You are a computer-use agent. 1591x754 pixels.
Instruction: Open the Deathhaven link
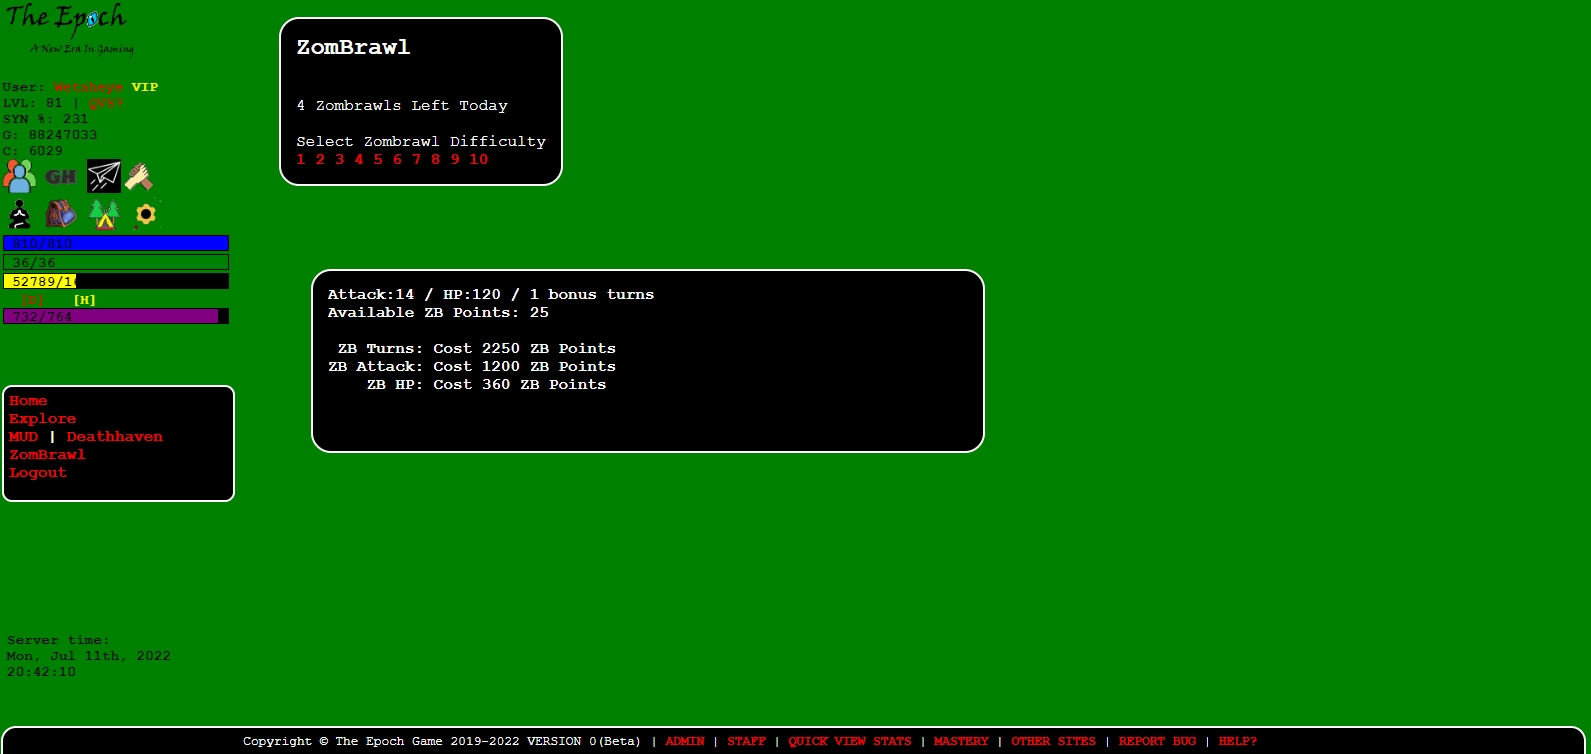[114, 437]
